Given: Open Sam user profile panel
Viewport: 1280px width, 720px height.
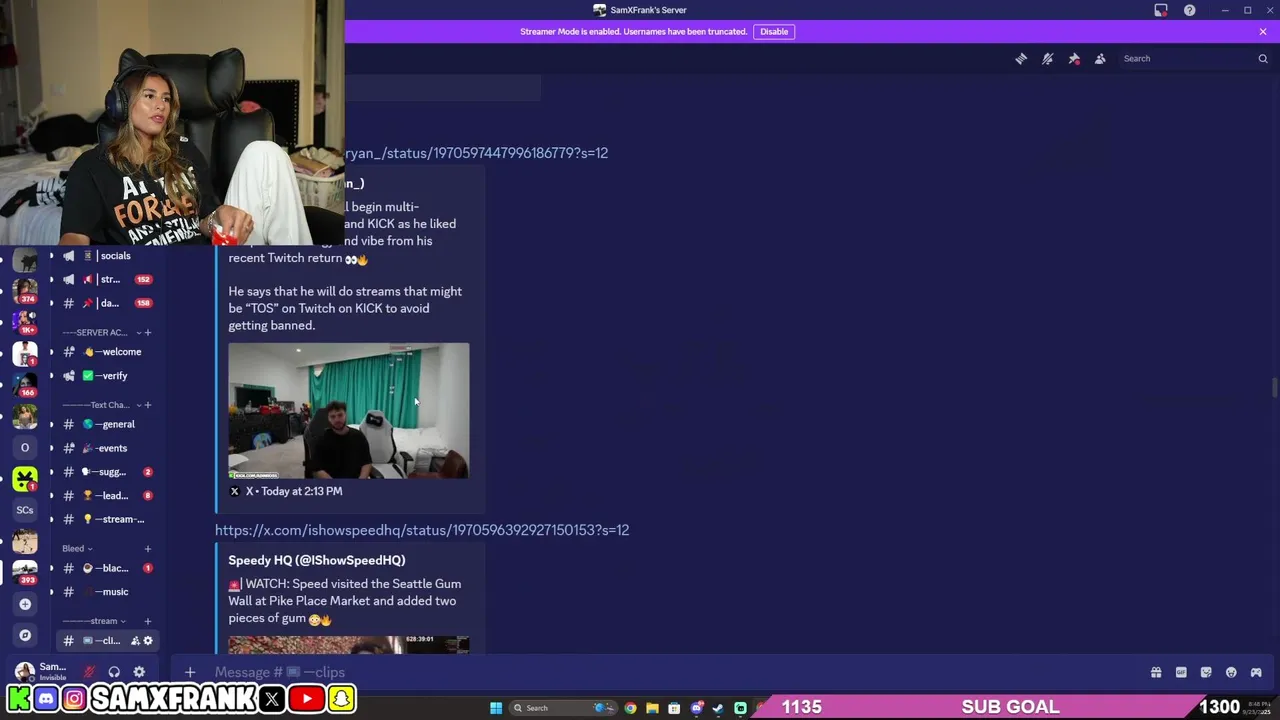Looking at the screenshot, I should pos(42,671).
